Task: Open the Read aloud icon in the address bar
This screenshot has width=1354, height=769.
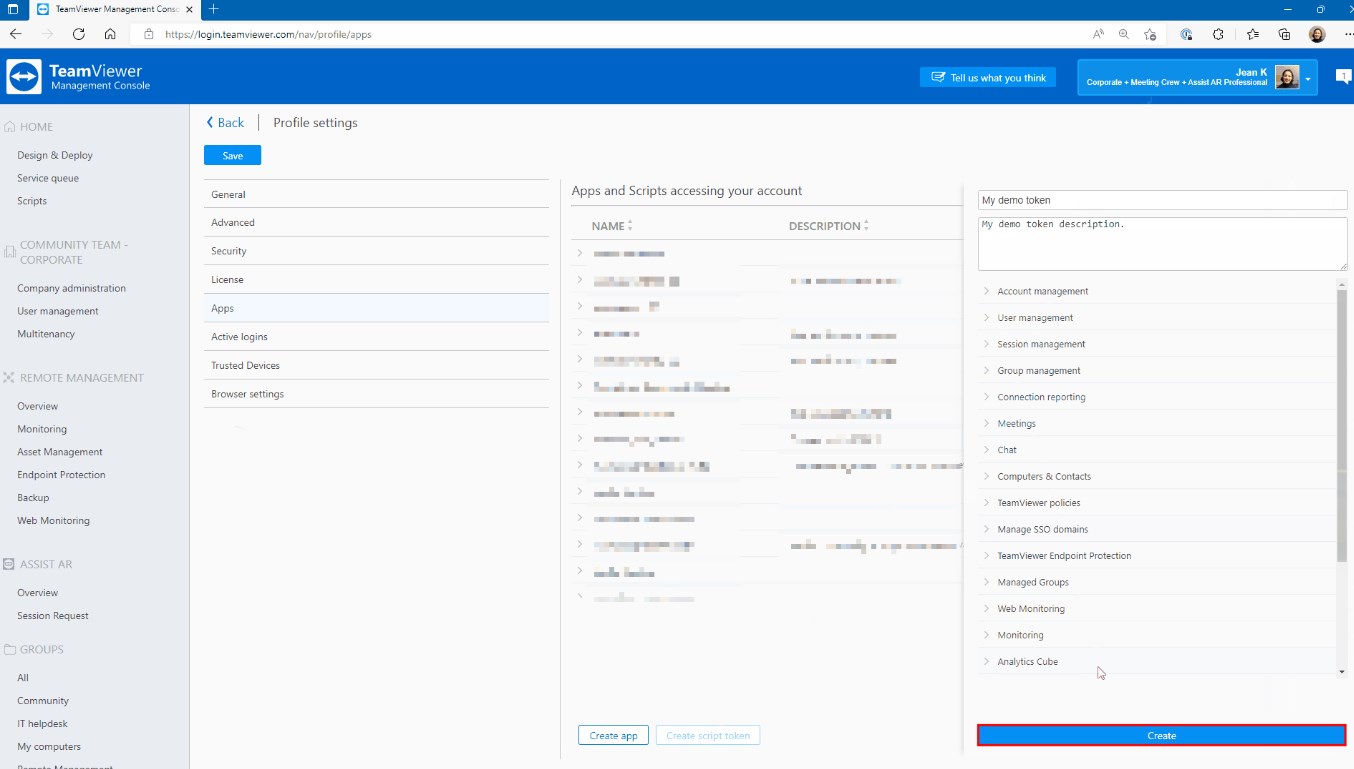Action: click(1098, 34)
